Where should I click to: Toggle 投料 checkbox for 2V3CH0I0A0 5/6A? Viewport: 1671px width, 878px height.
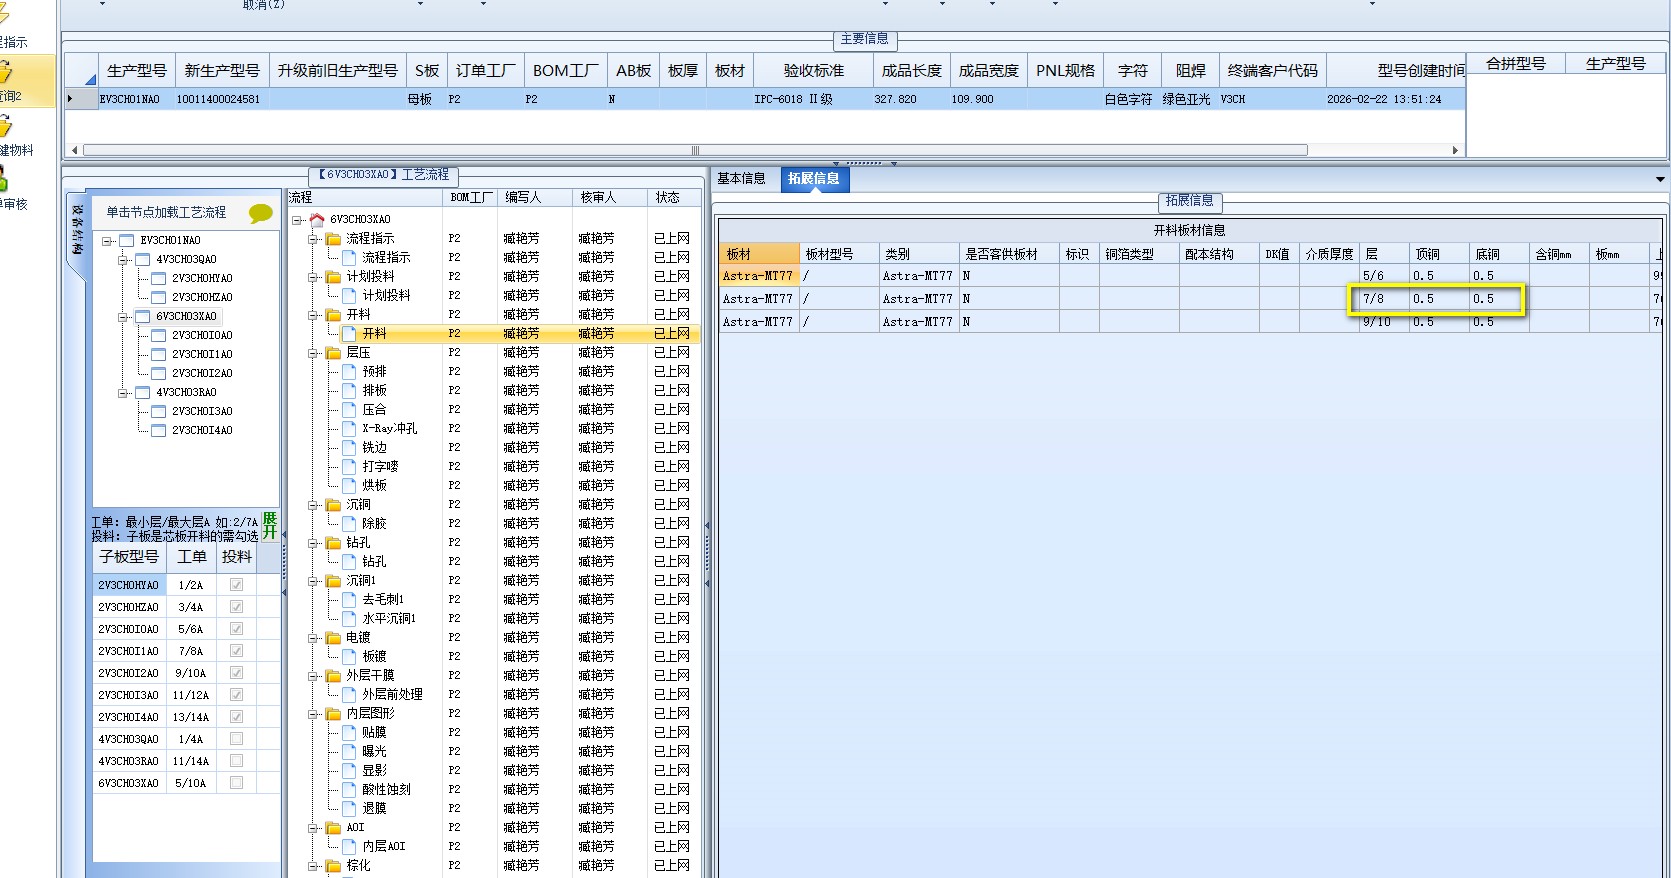click(236, 629)
